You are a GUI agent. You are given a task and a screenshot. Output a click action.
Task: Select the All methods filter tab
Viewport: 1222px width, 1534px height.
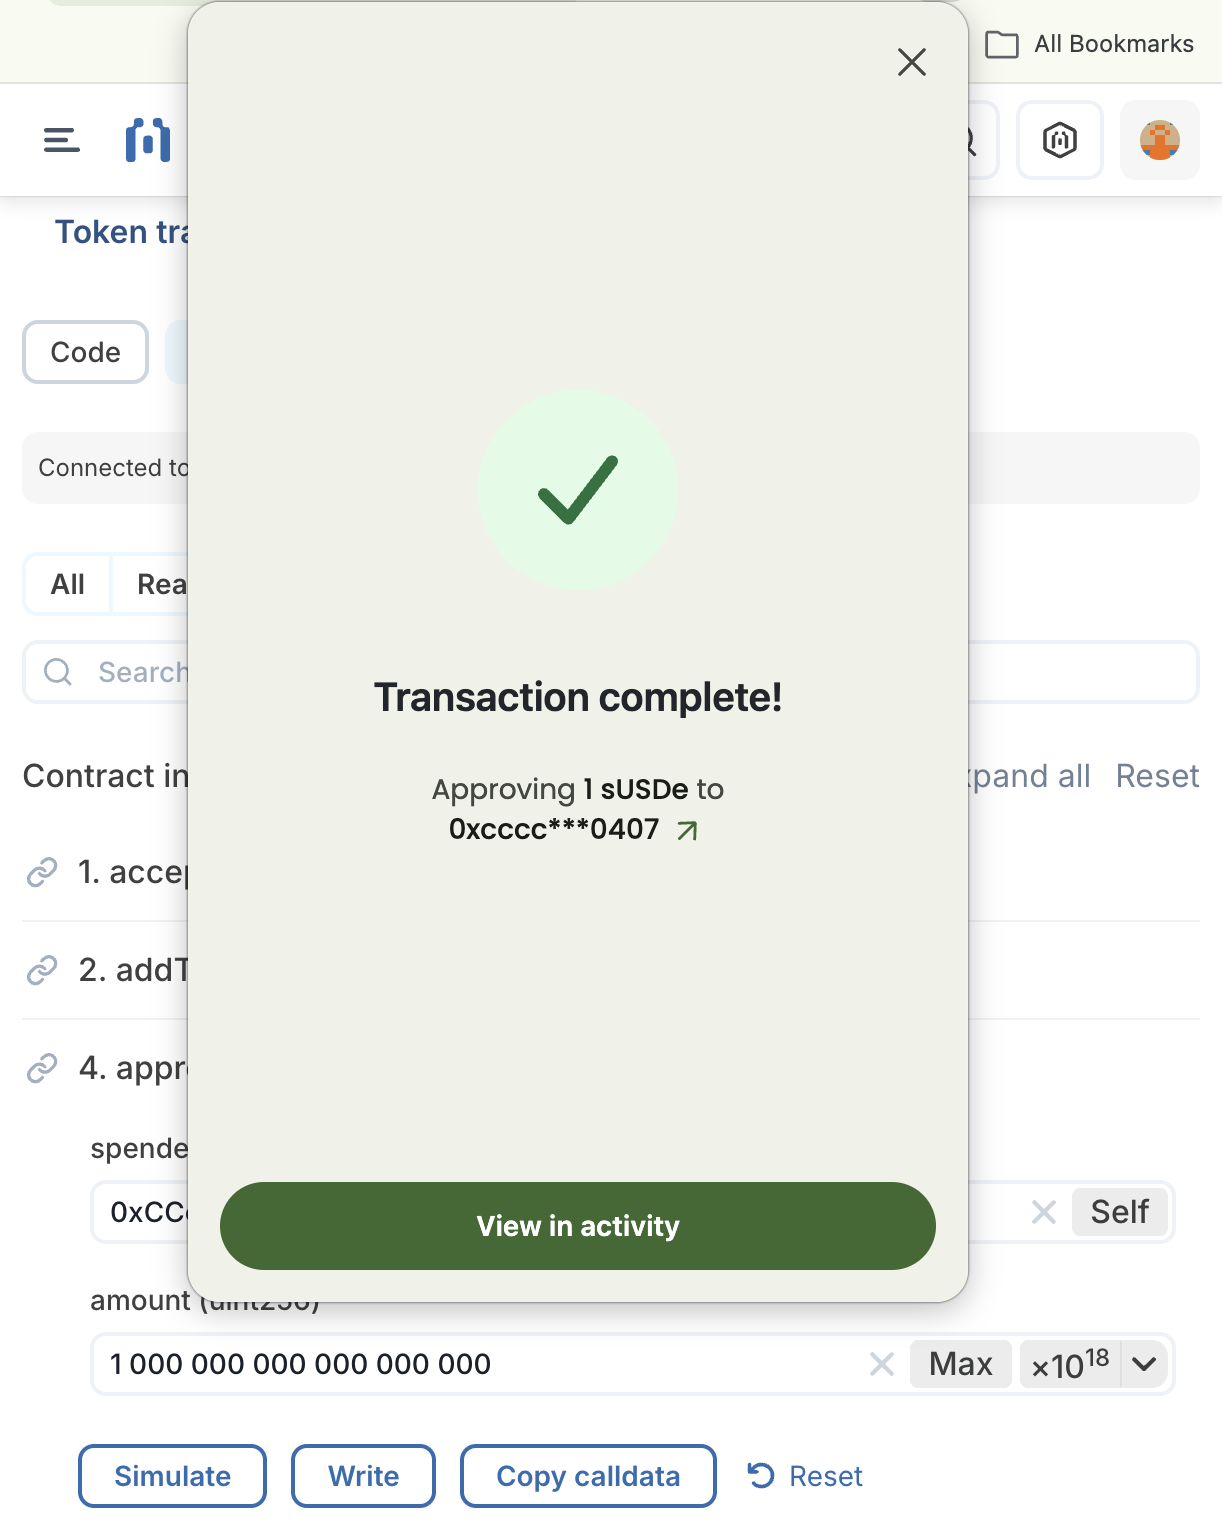tap(68, 584)
